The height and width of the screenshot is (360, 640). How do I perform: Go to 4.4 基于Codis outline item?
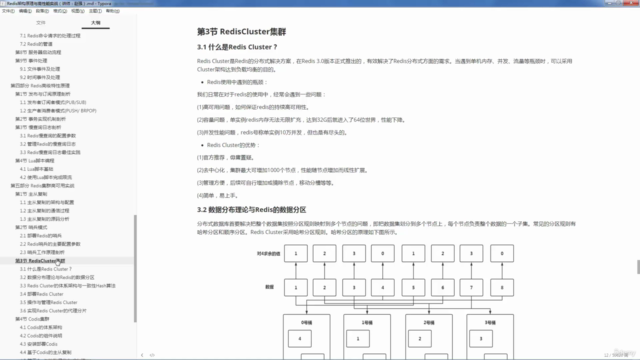pos(46,352)
